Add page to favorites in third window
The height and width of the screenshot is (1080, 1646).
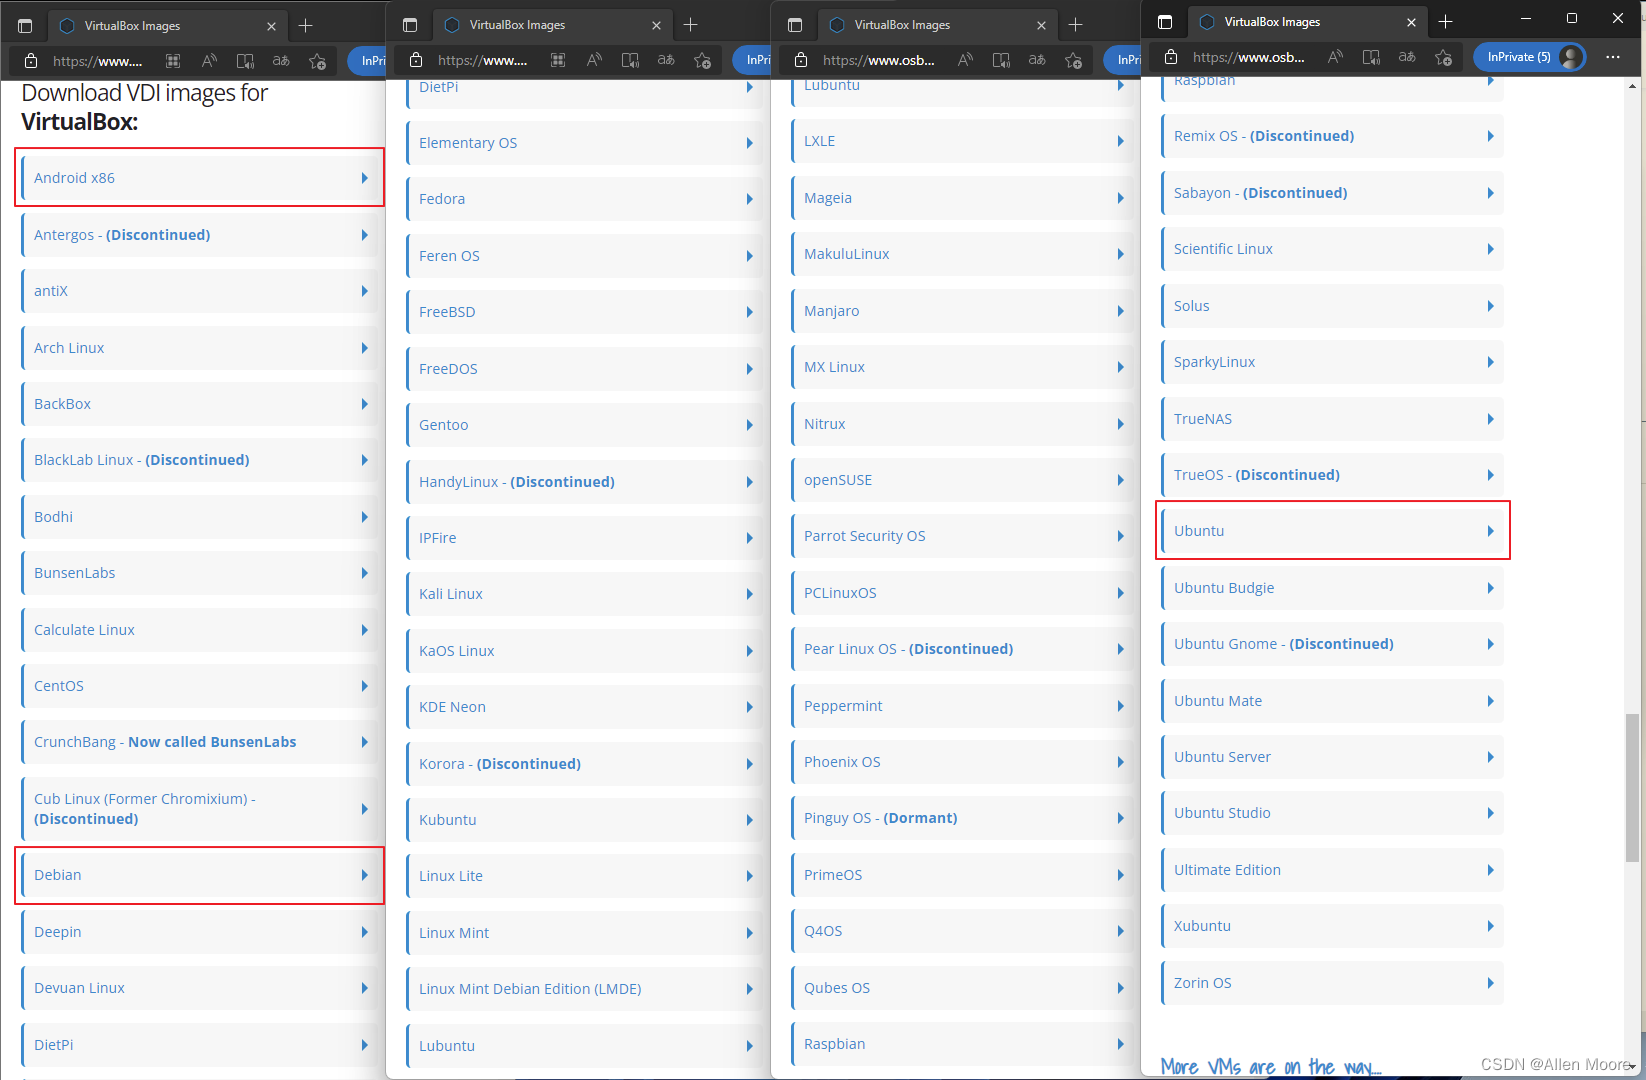[x=1073, y=60]
